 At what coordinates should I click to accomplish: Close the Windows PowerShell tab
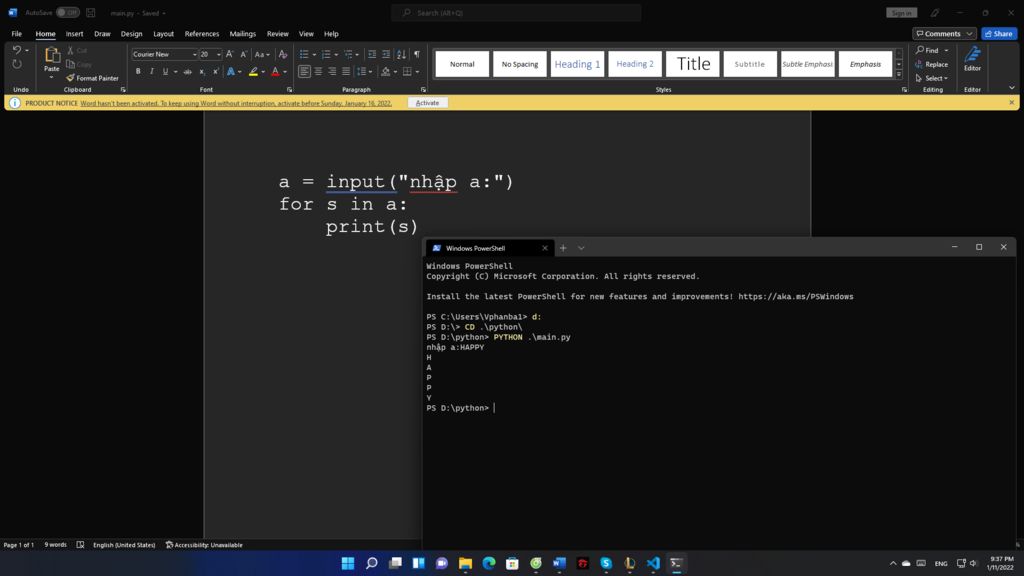click(x=545, y=248)
